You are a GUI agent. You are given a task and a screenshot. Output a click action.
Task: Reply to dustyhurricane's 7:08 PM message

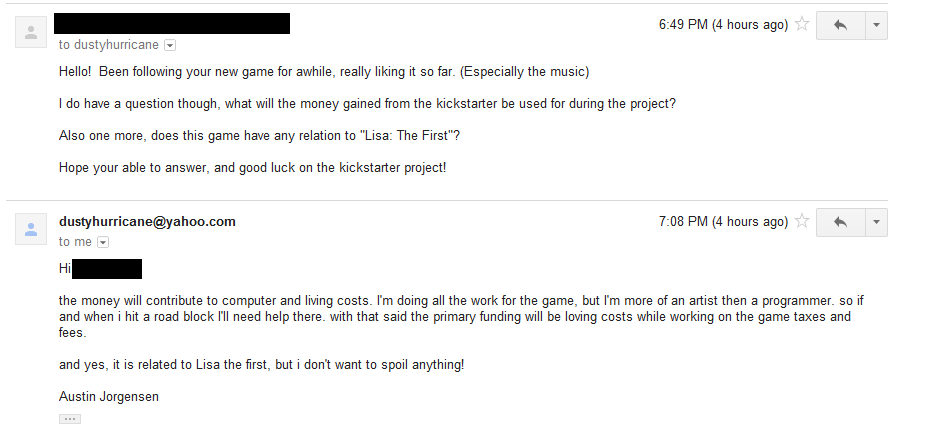point(840,222)
